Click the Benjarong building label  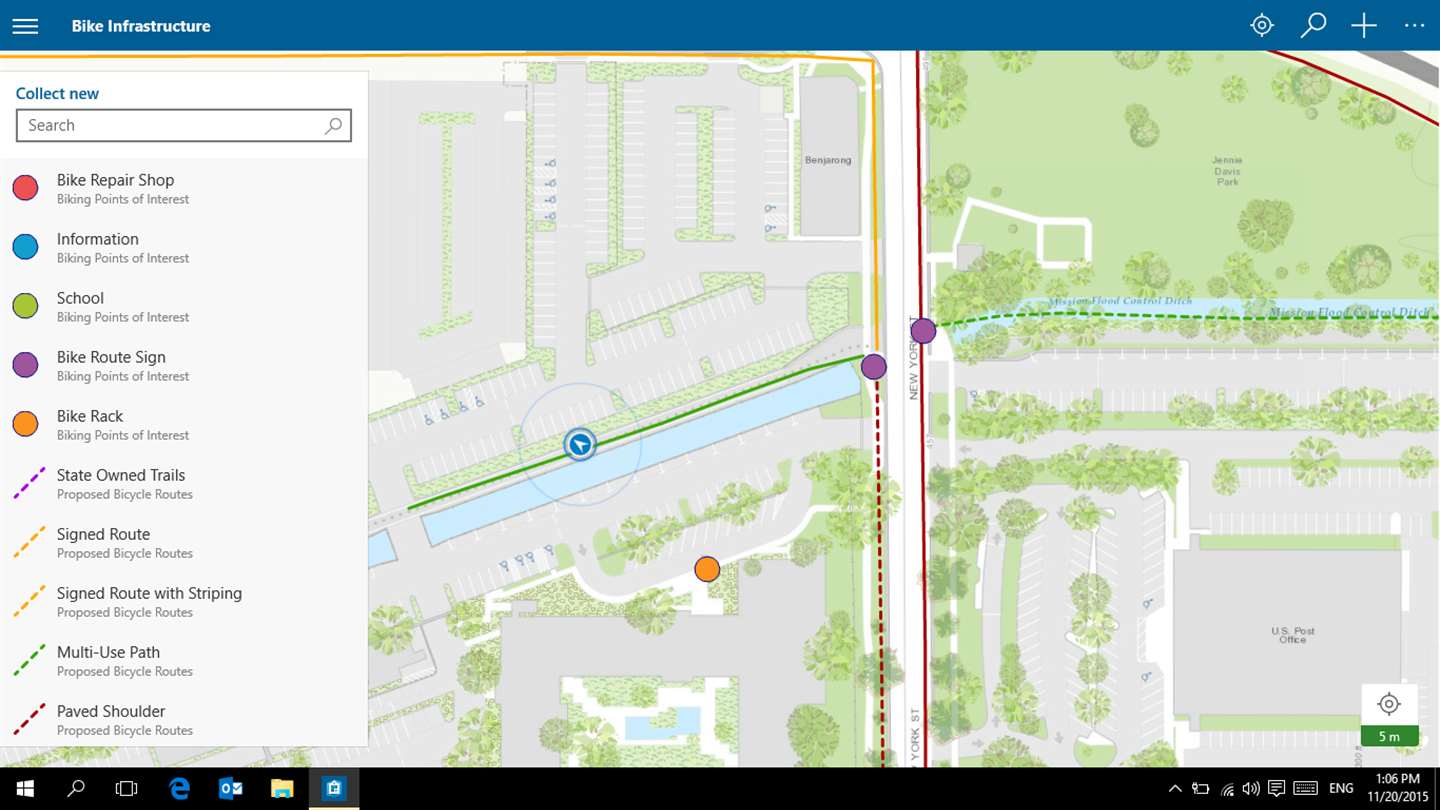tap(828, 160)
